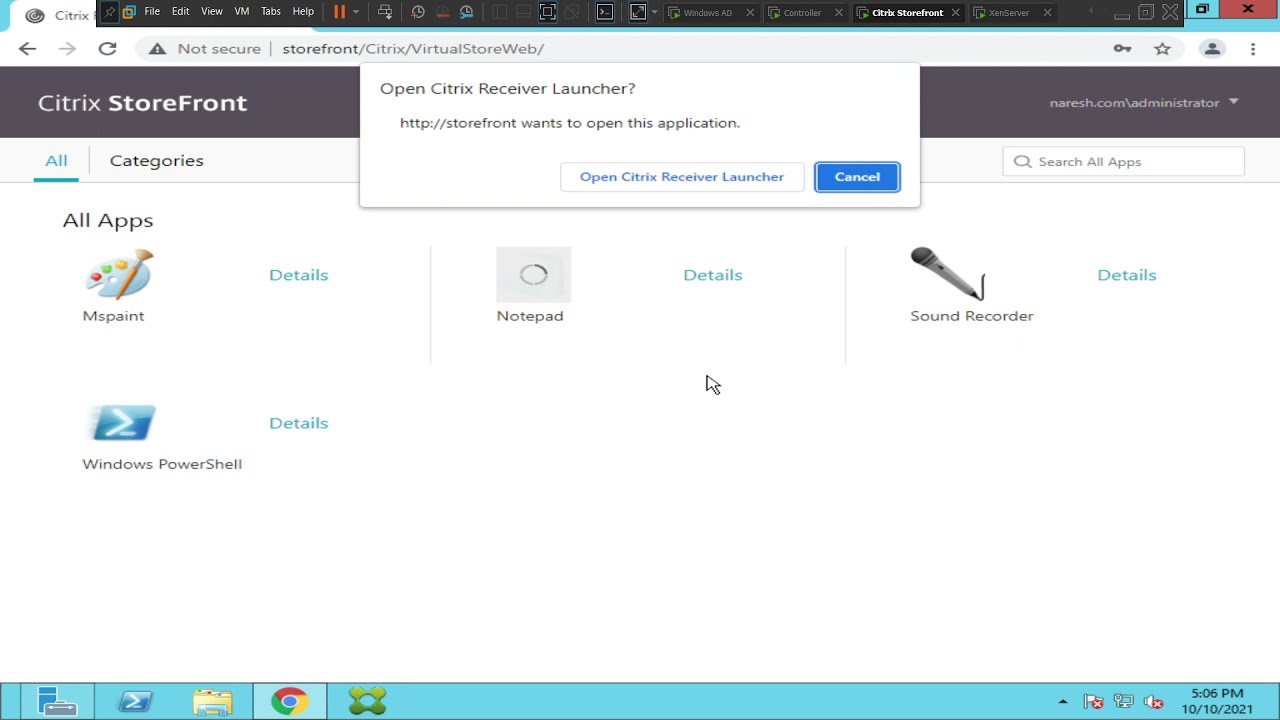Click the Notepad app label
The height and width of the screenshot is (720, 1280).
point(530,316)
